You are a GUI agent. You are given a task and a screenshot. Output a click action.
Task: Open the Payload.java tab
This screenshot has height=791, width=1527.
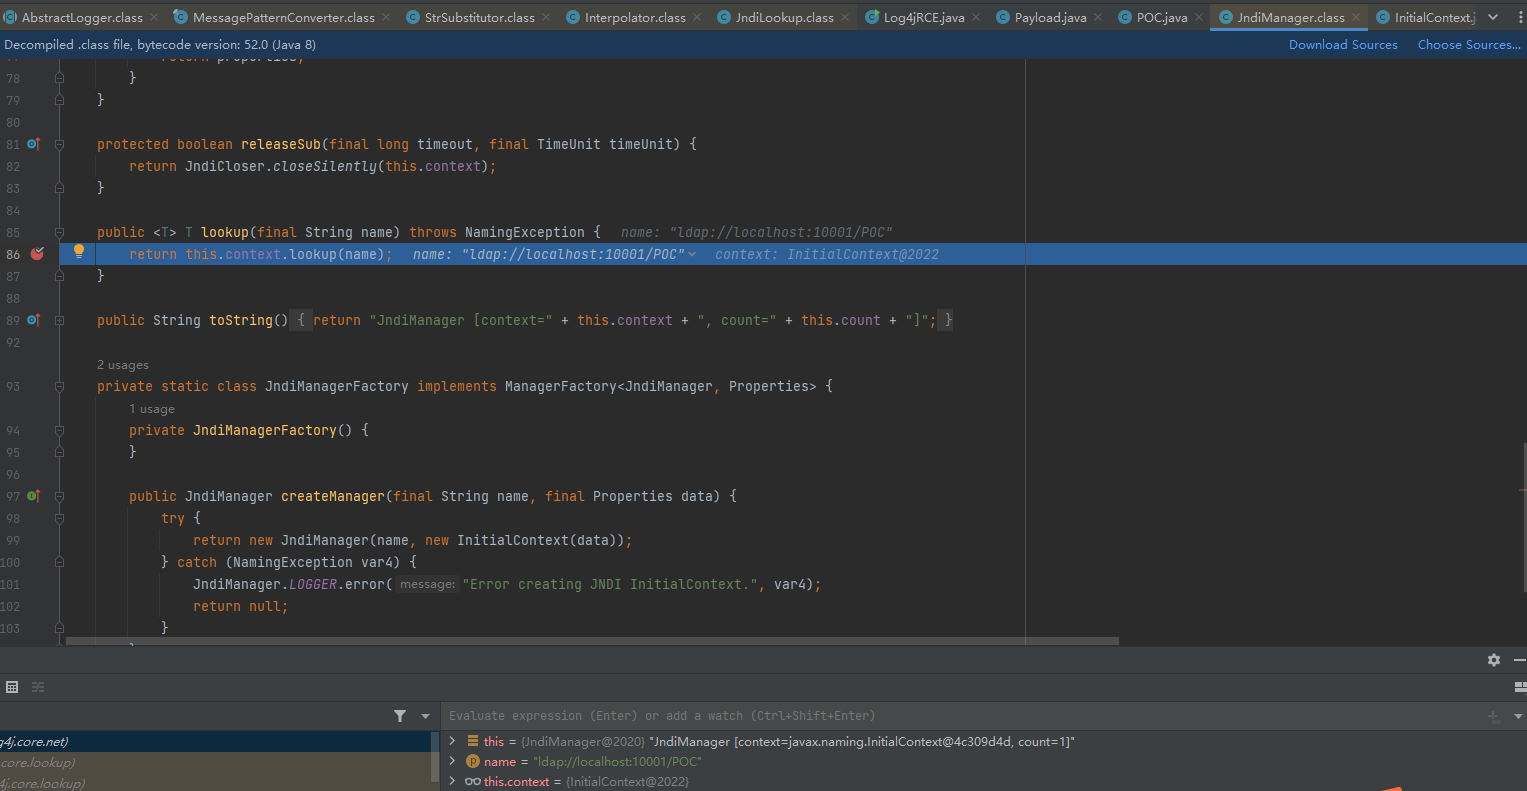click(1050, 17)
